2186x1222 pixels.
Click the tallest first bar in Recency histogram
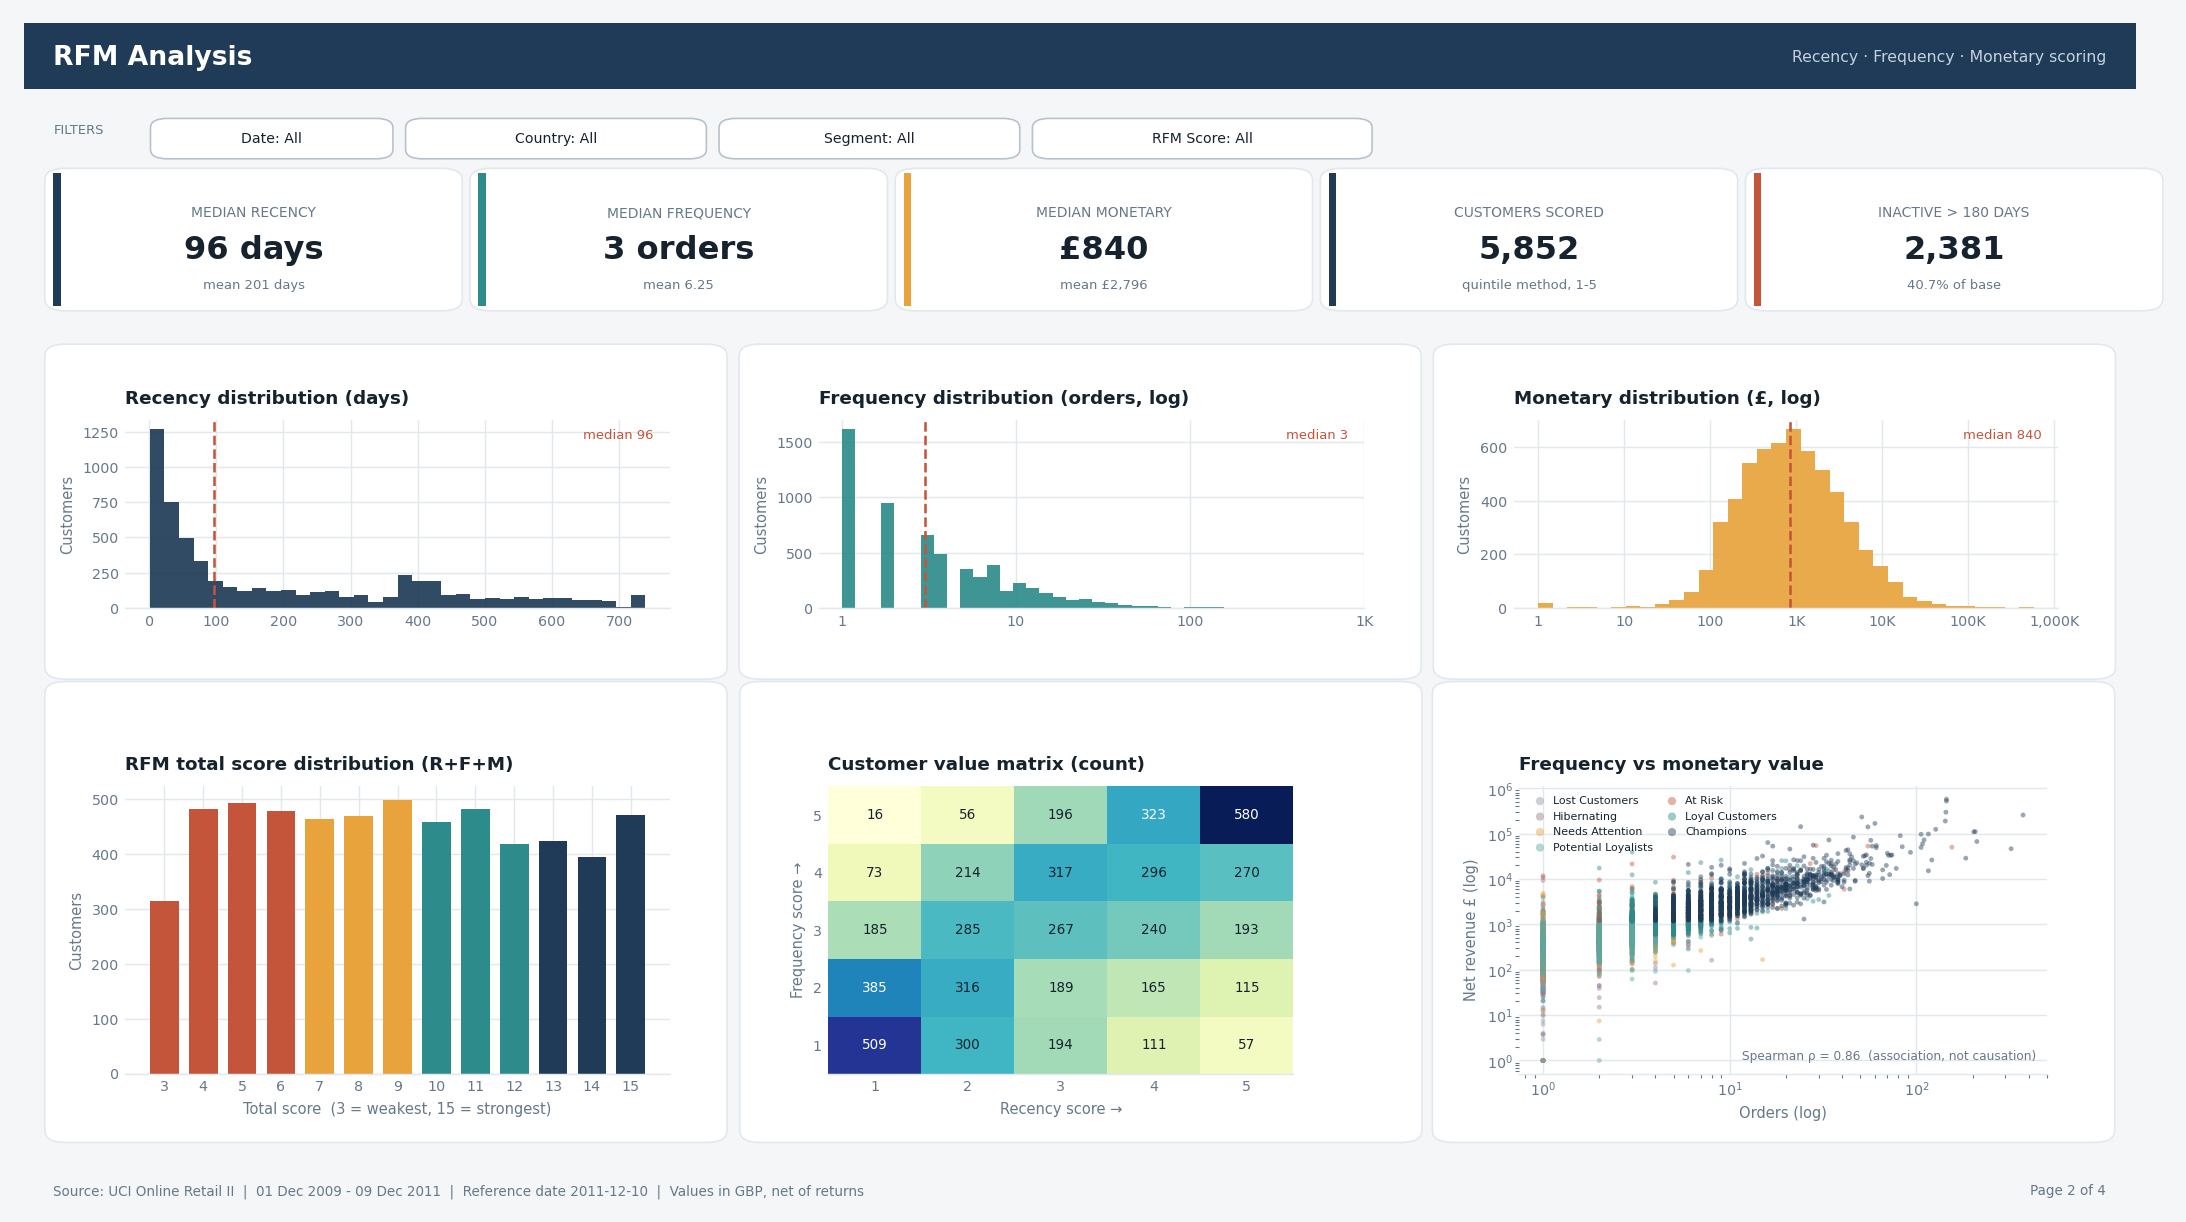[x=157, y=519]
